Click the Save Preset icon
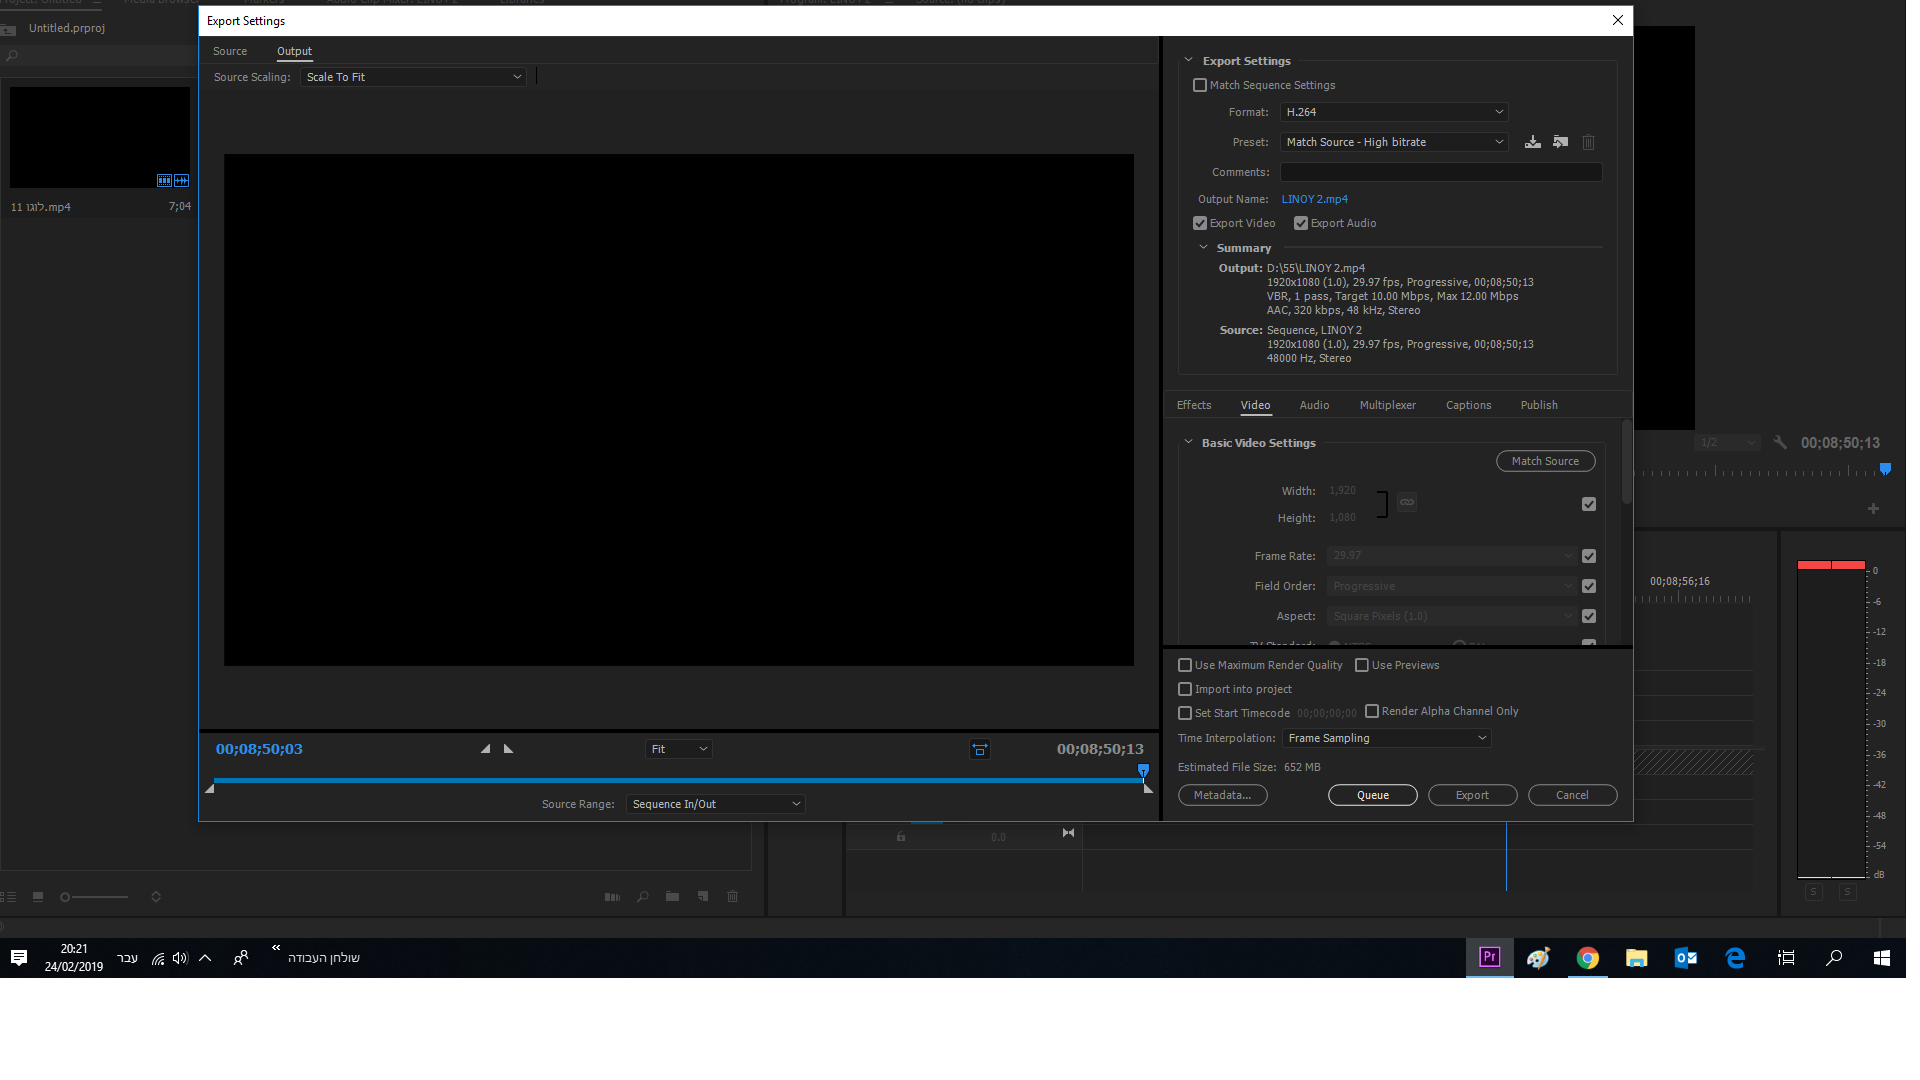 [x=1532, y=142]
